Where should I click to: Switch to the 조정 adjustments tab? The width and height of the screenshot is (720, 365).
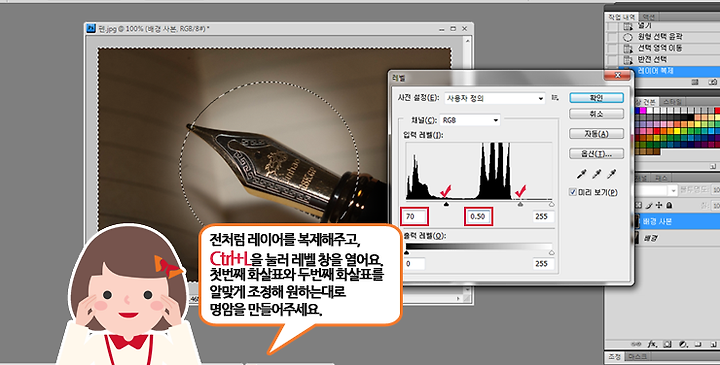point(614,357)
